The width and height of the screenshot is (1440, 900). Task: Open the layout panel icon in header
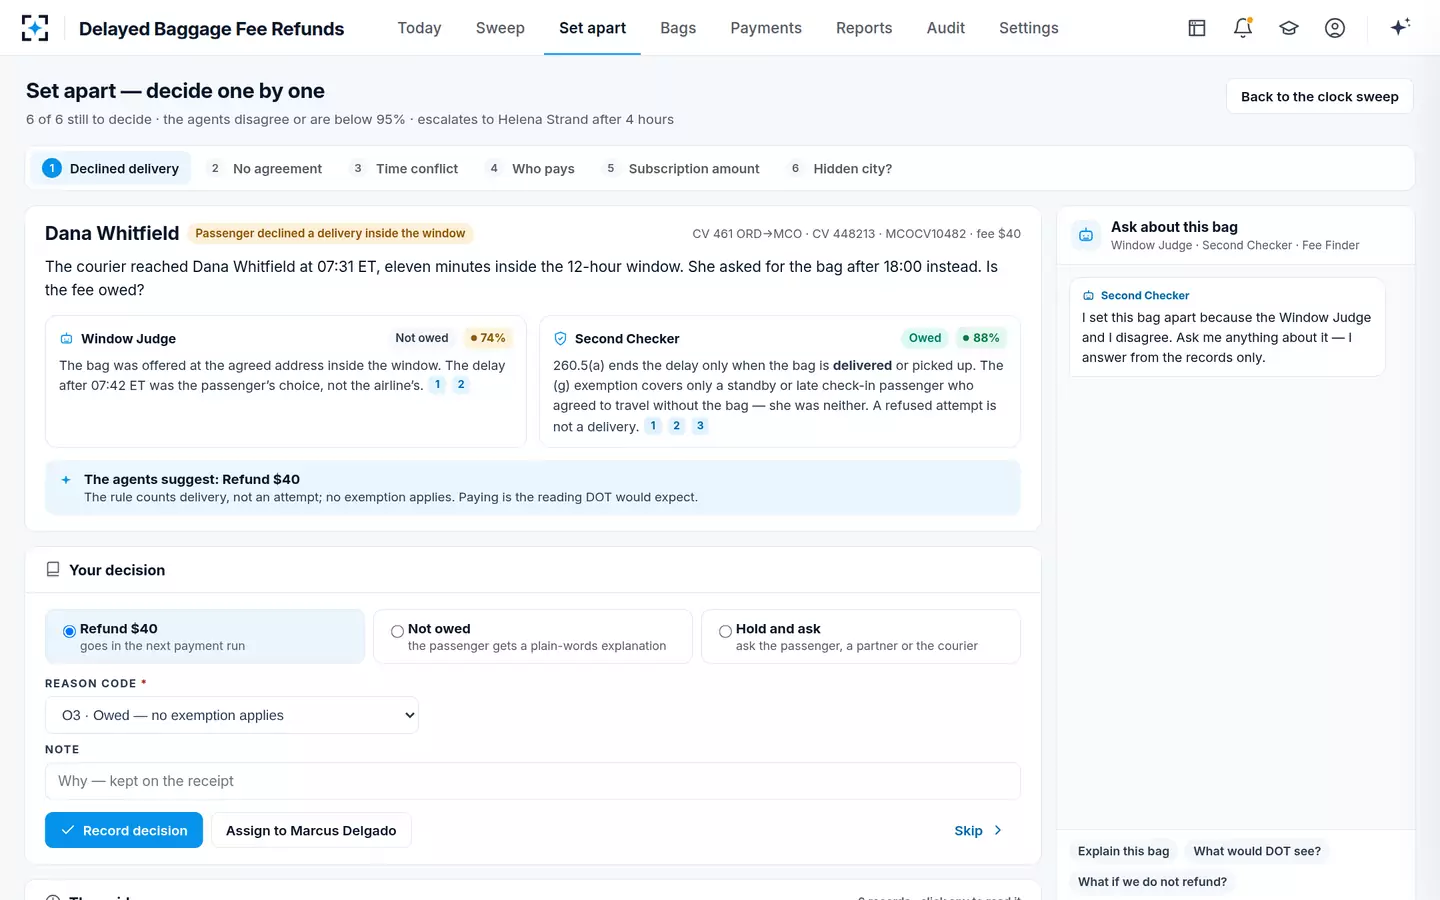(1197, 28)
